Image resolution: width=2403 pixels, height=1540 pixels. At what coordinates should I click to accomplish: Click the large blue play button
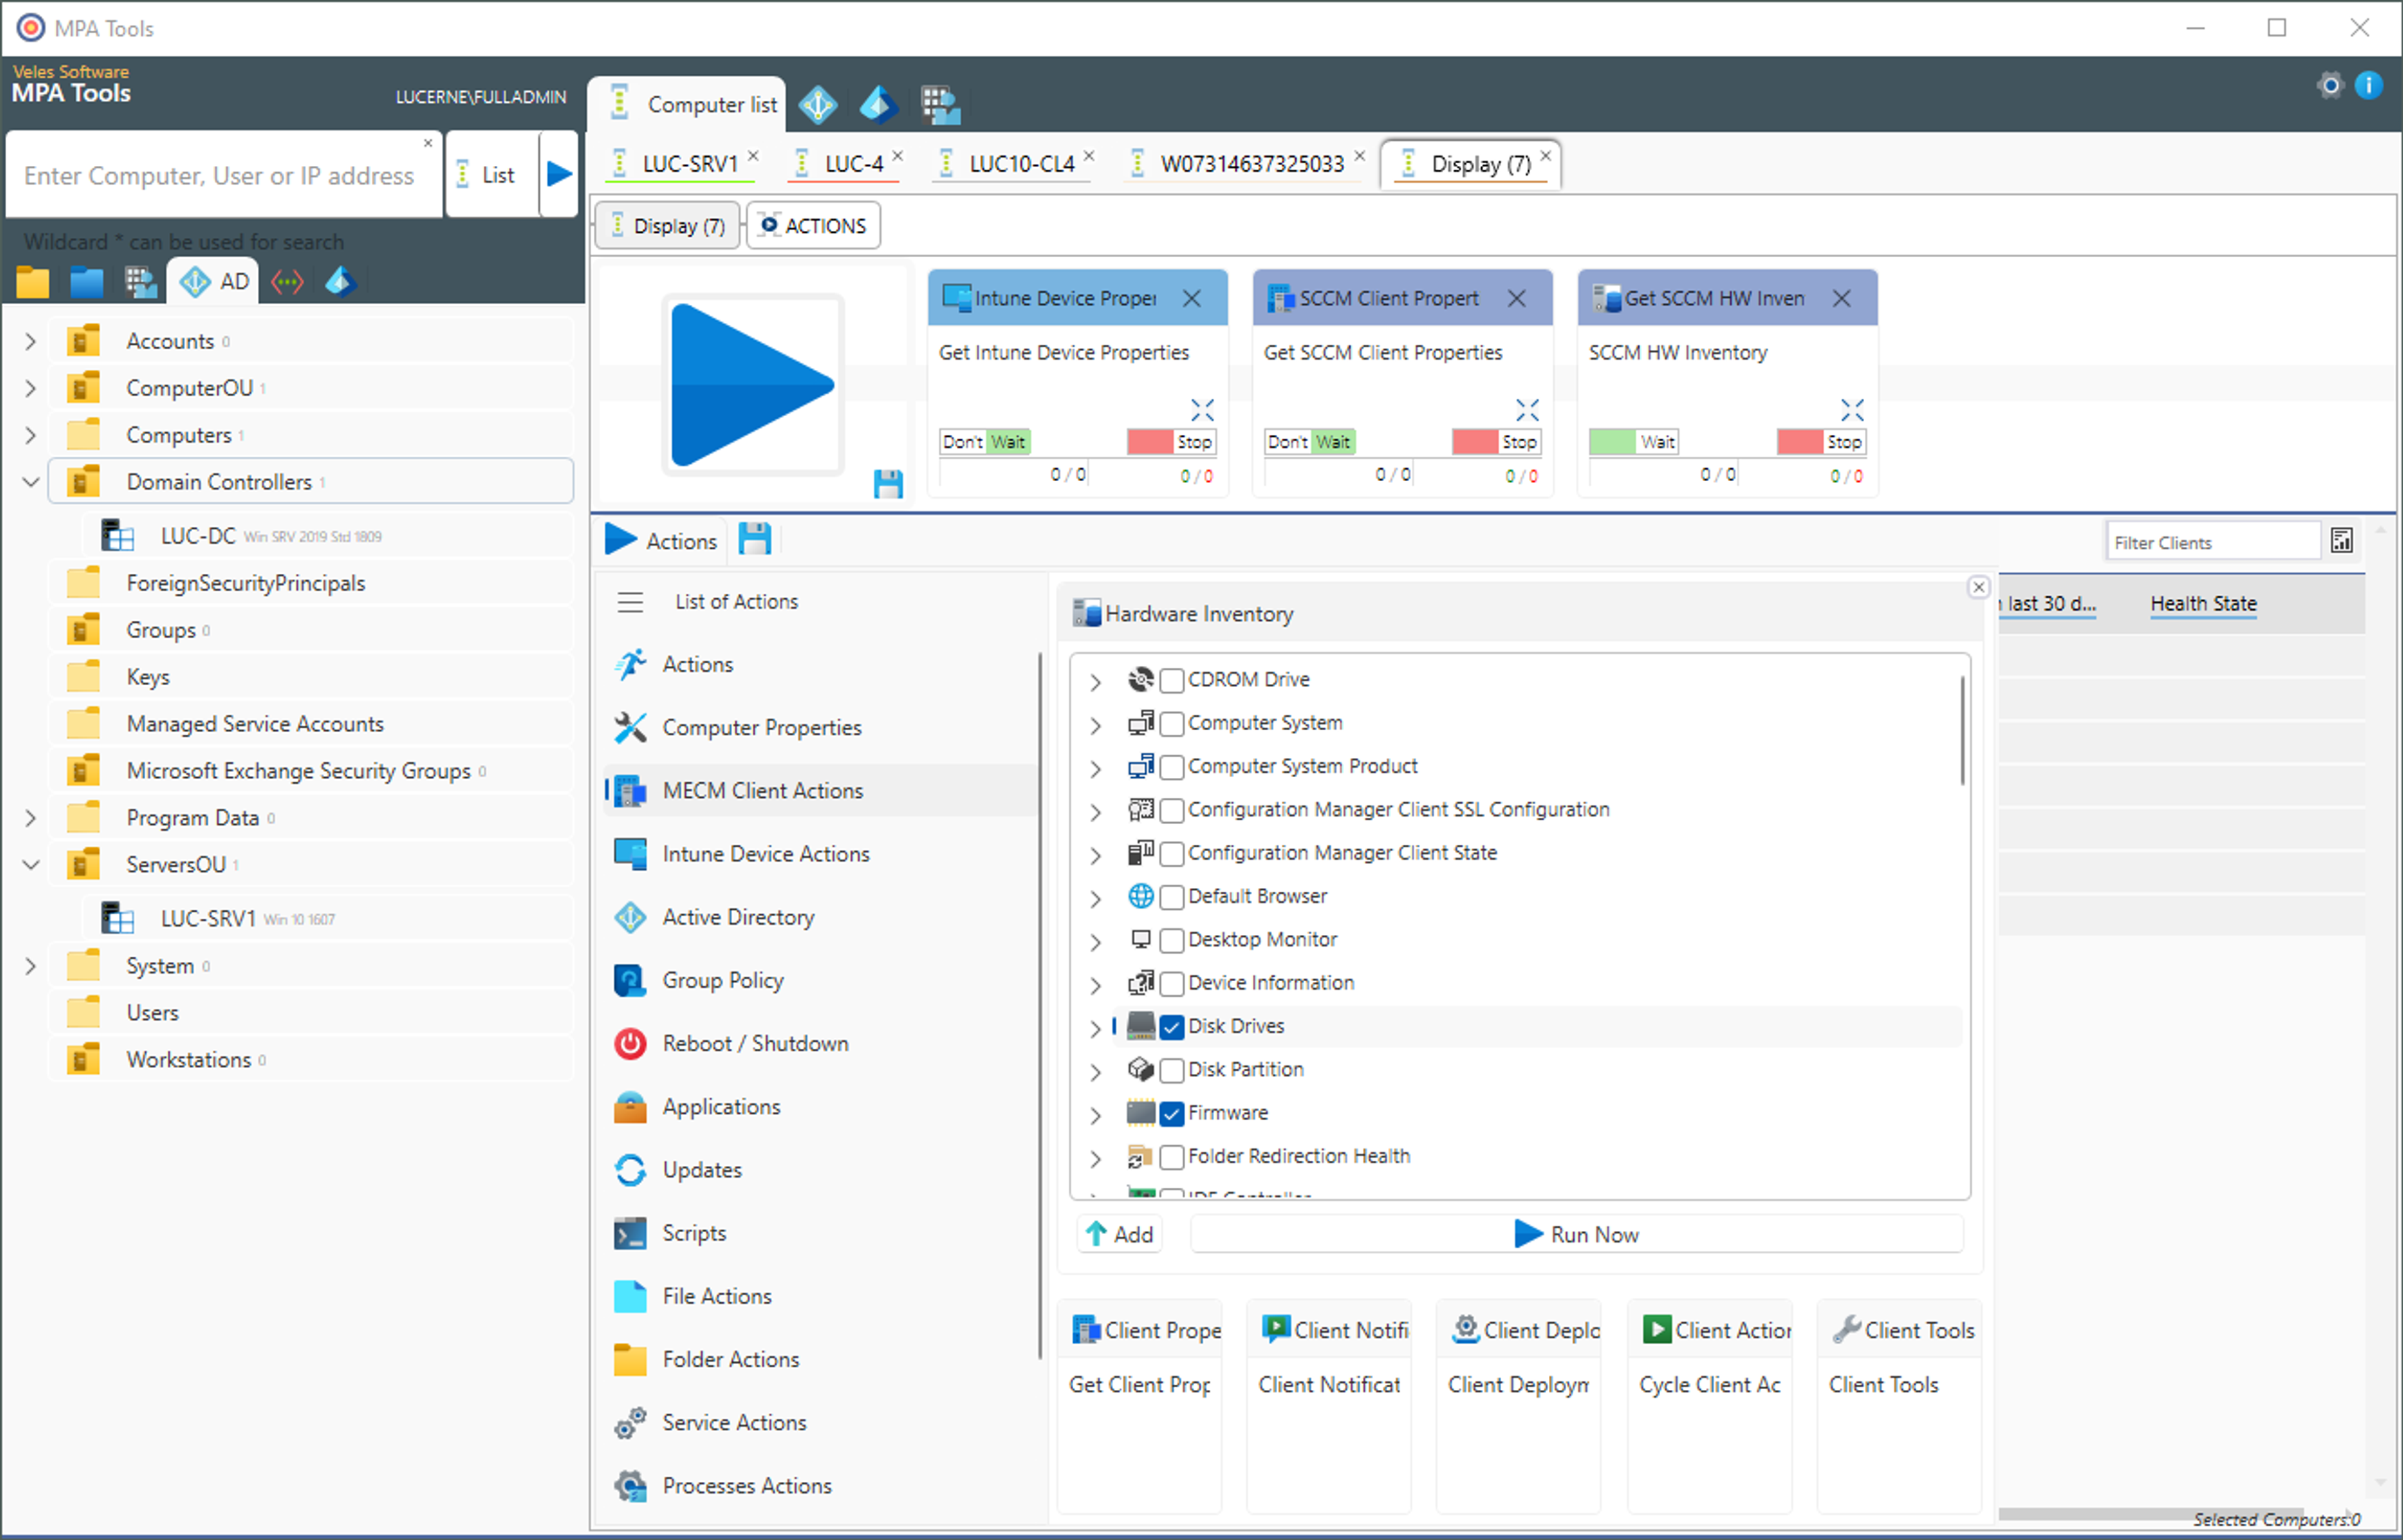[x=752, y=385]
